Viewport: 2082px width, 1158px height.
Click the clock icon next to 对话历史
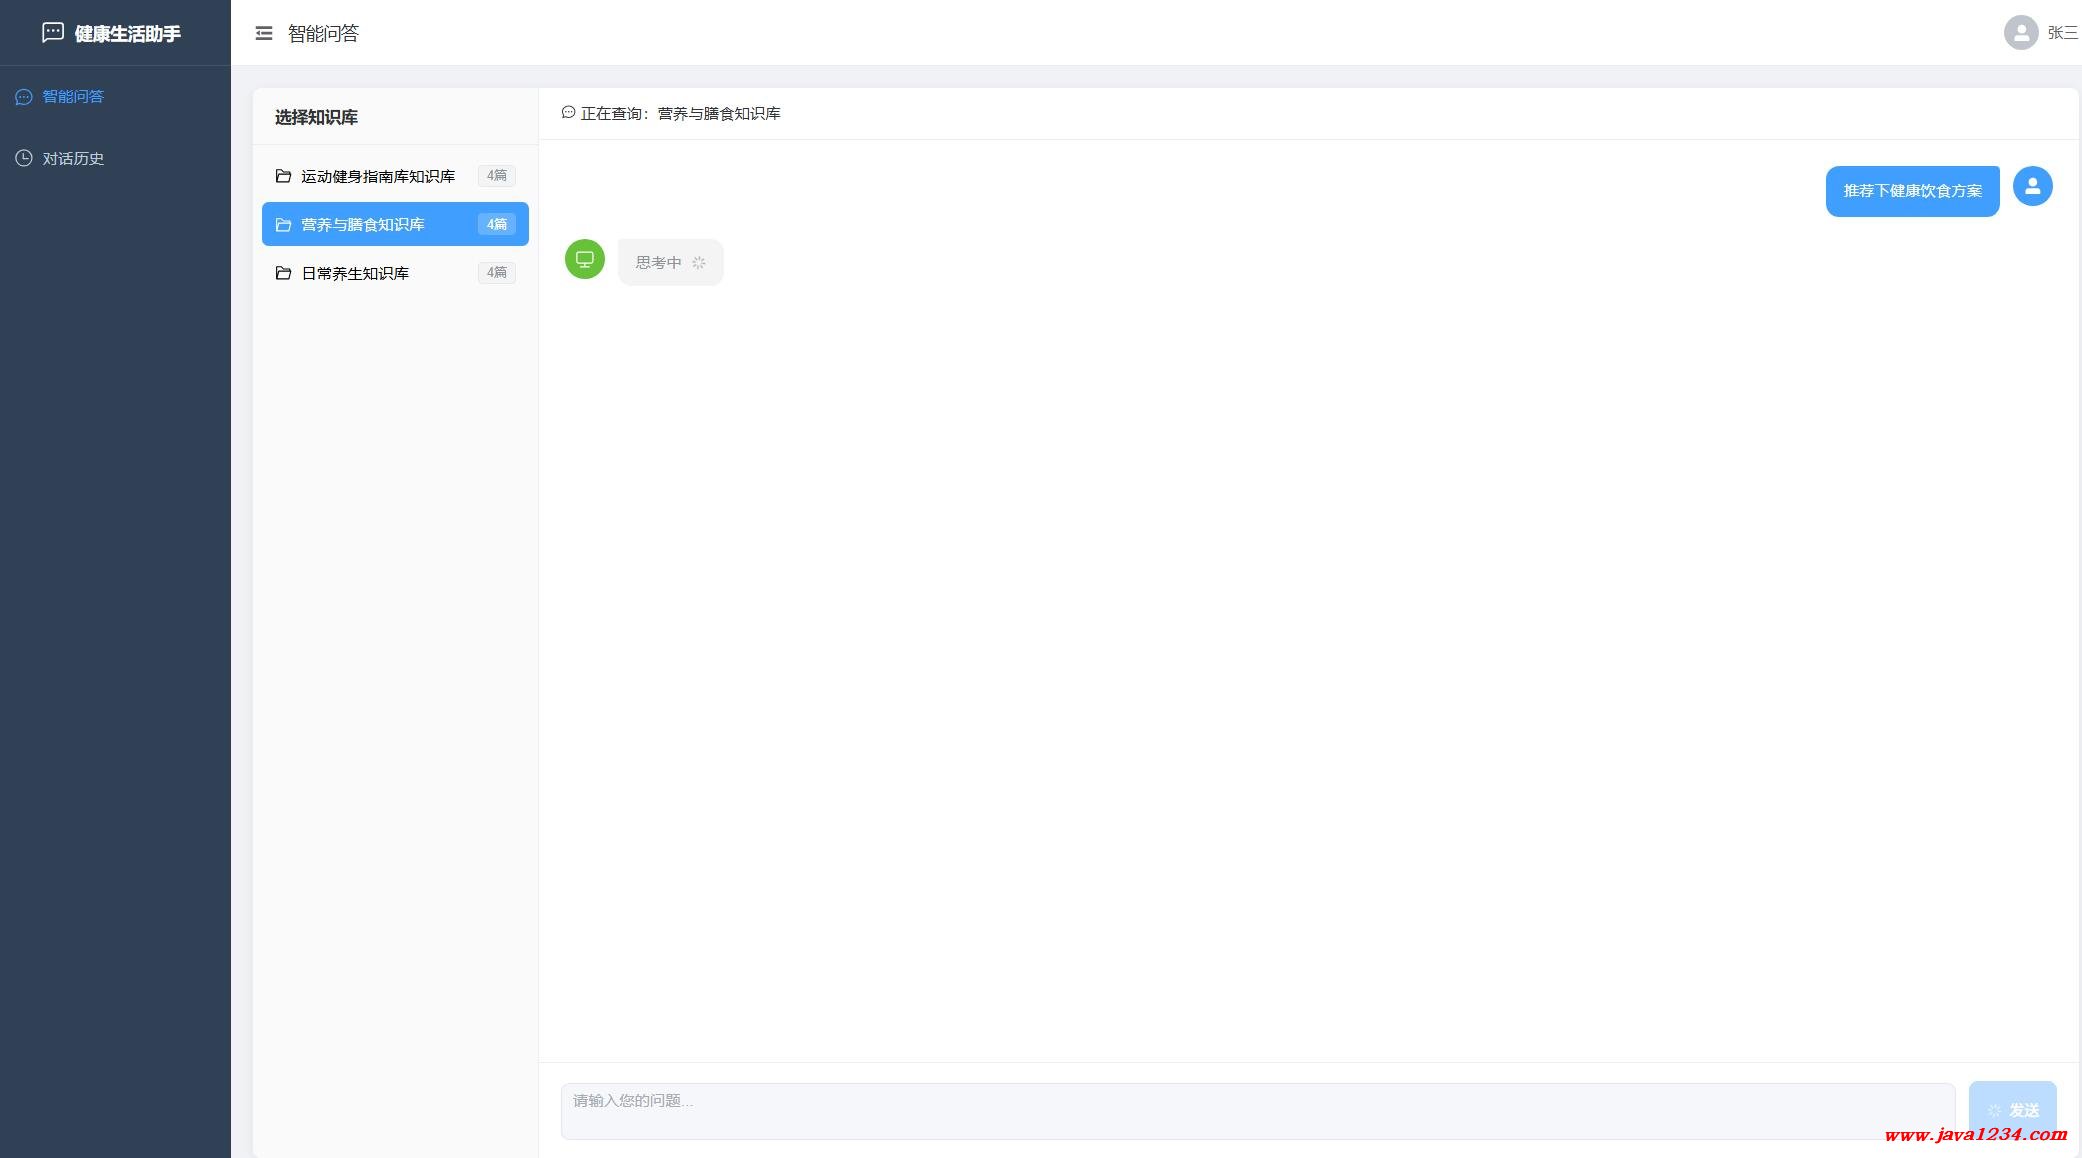coord(24,158)
